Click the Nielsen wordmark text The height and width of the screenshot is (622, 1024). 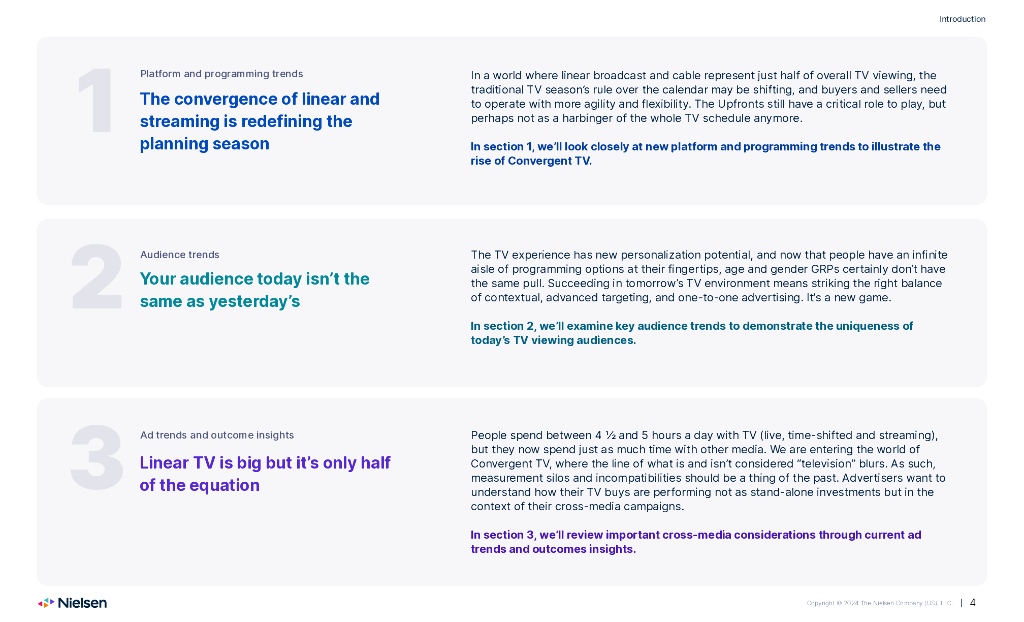coord(82,603)
